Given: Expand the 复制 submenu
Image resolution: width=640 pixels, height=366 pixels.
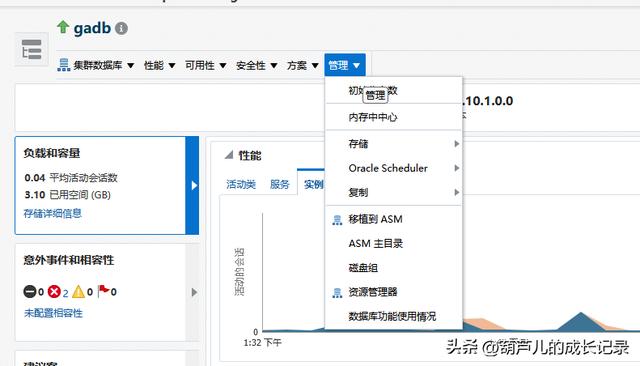Looking at the screenshot, I should tap(394, 192).
